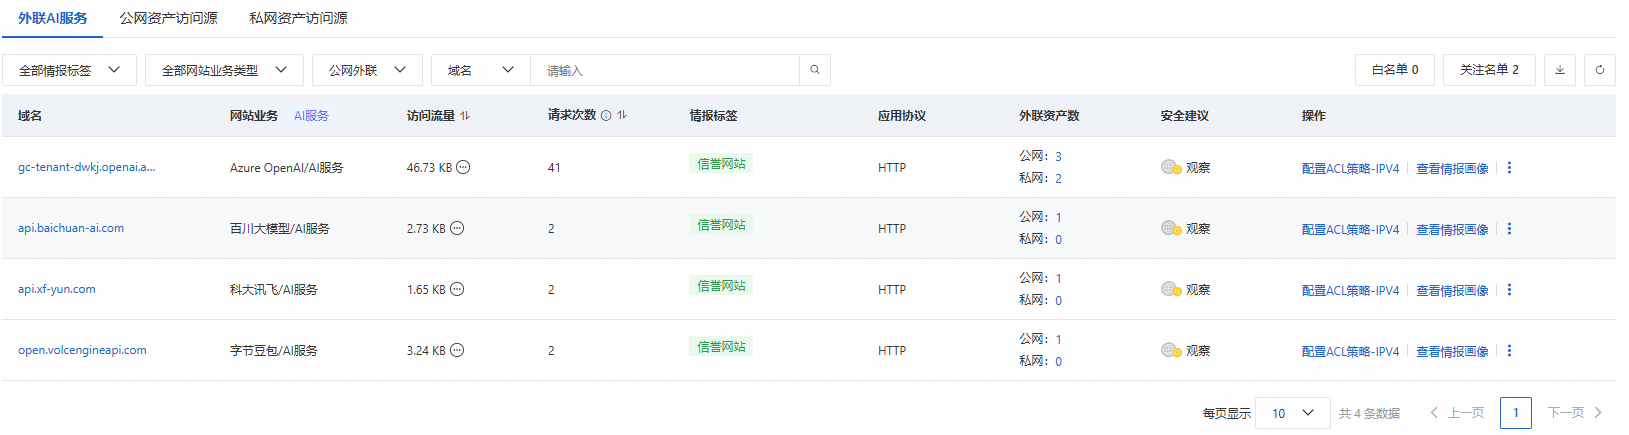Click 观察 status icon in 百川大模型 row
Image resolution: width=1629 pixels, height=435 pixels.
[x=1171, y=229]
